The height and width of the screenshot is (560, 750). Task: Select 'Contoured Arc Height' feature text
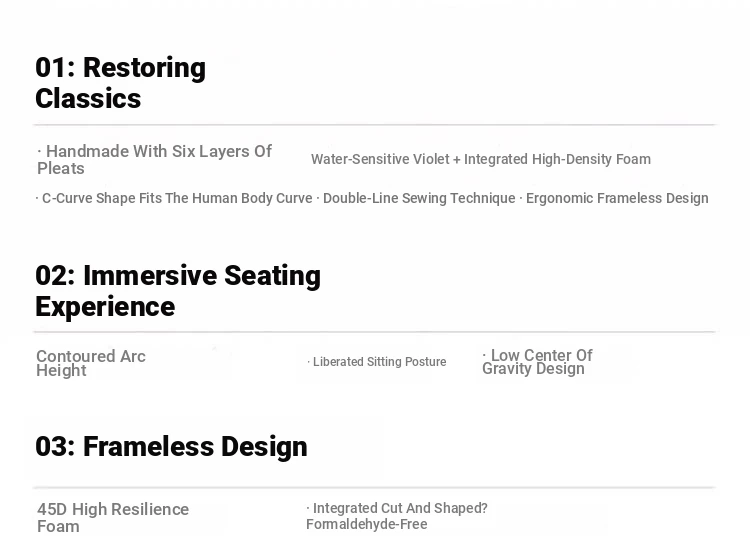(91, 363)
